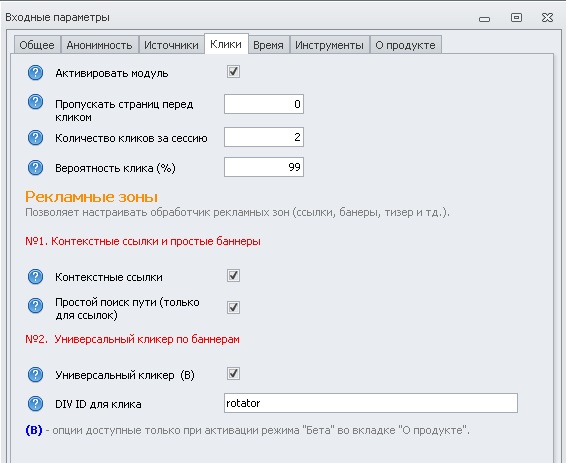
Task: Go to the Время tab
Action: (269, 45)
